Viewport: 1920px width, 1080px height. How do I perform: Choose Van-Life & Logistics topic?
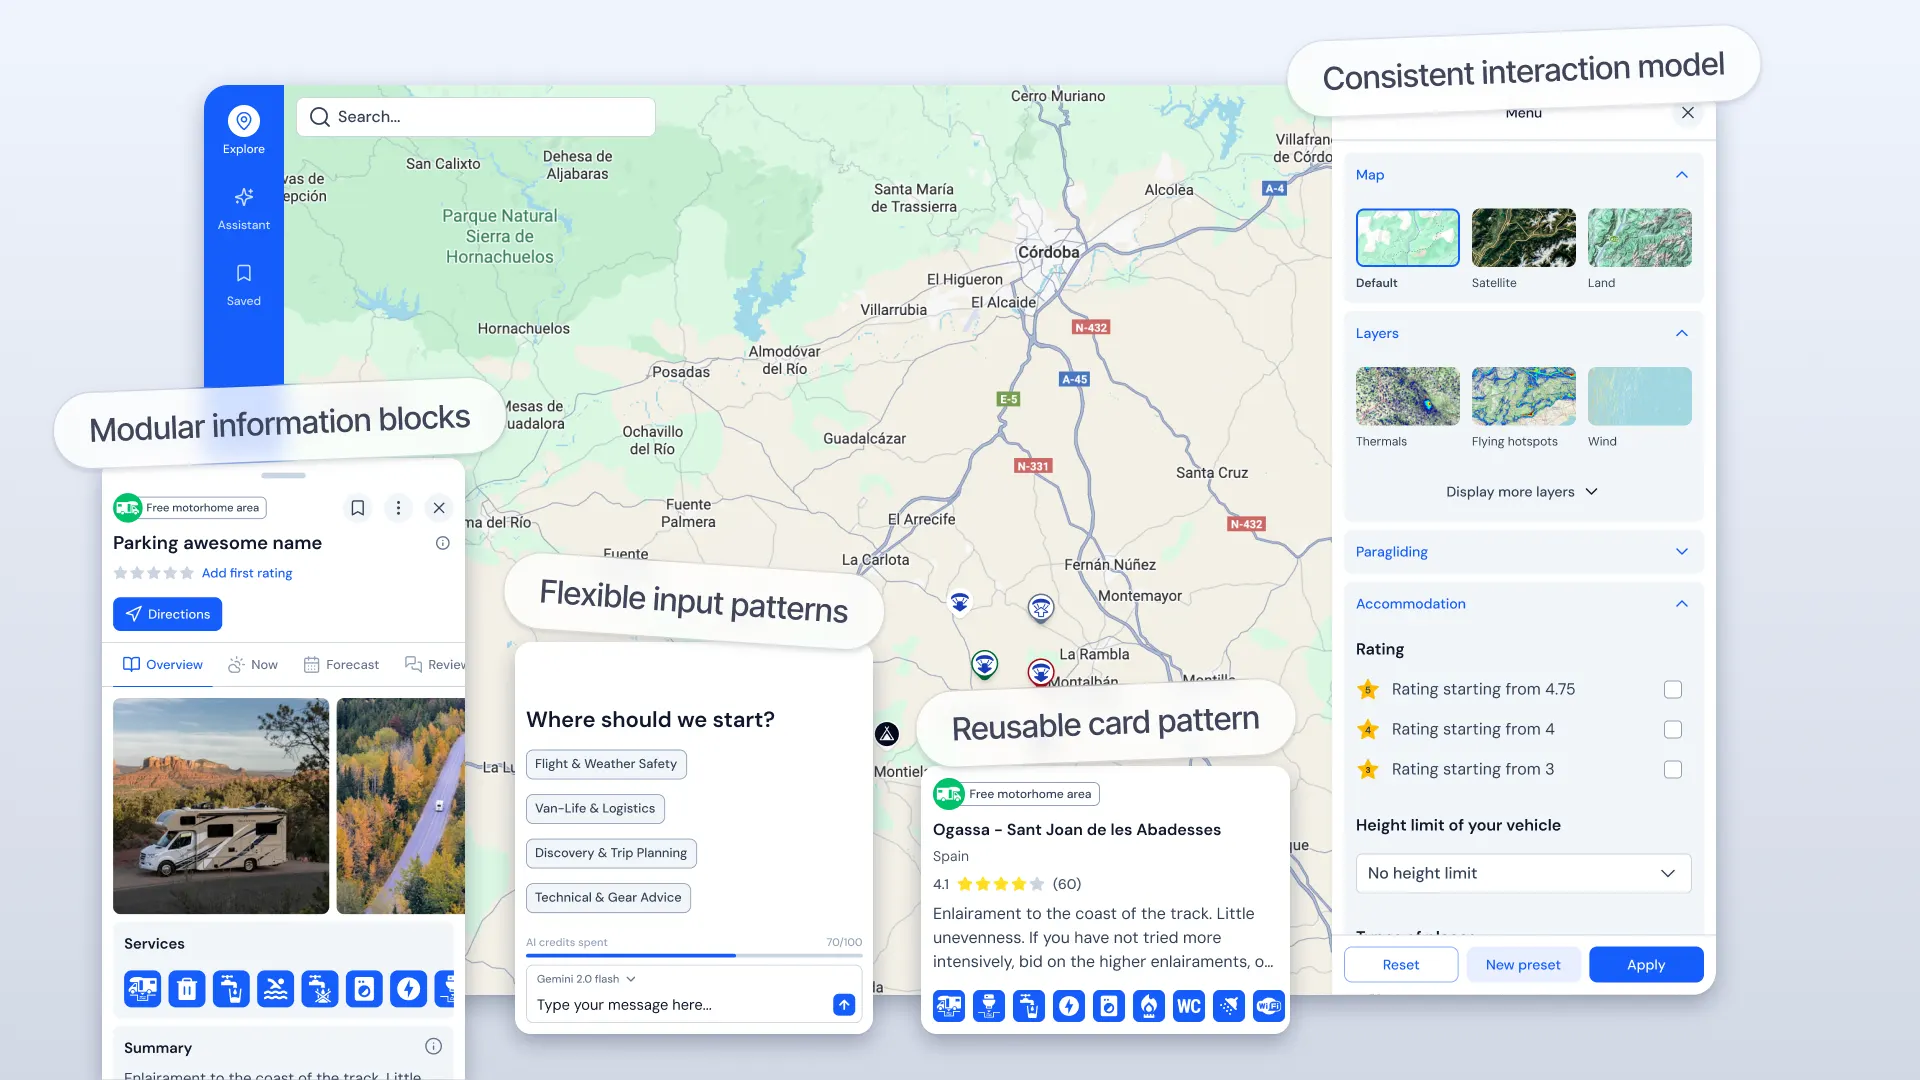(x=595, y=809)
